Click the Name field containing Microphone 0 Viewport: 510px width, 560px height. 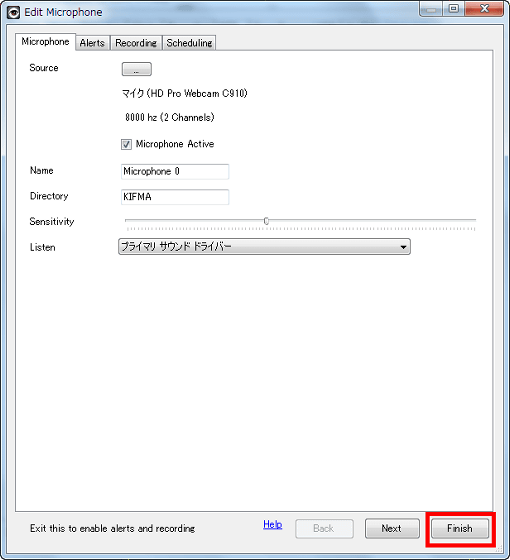click(x=175, y=172)
